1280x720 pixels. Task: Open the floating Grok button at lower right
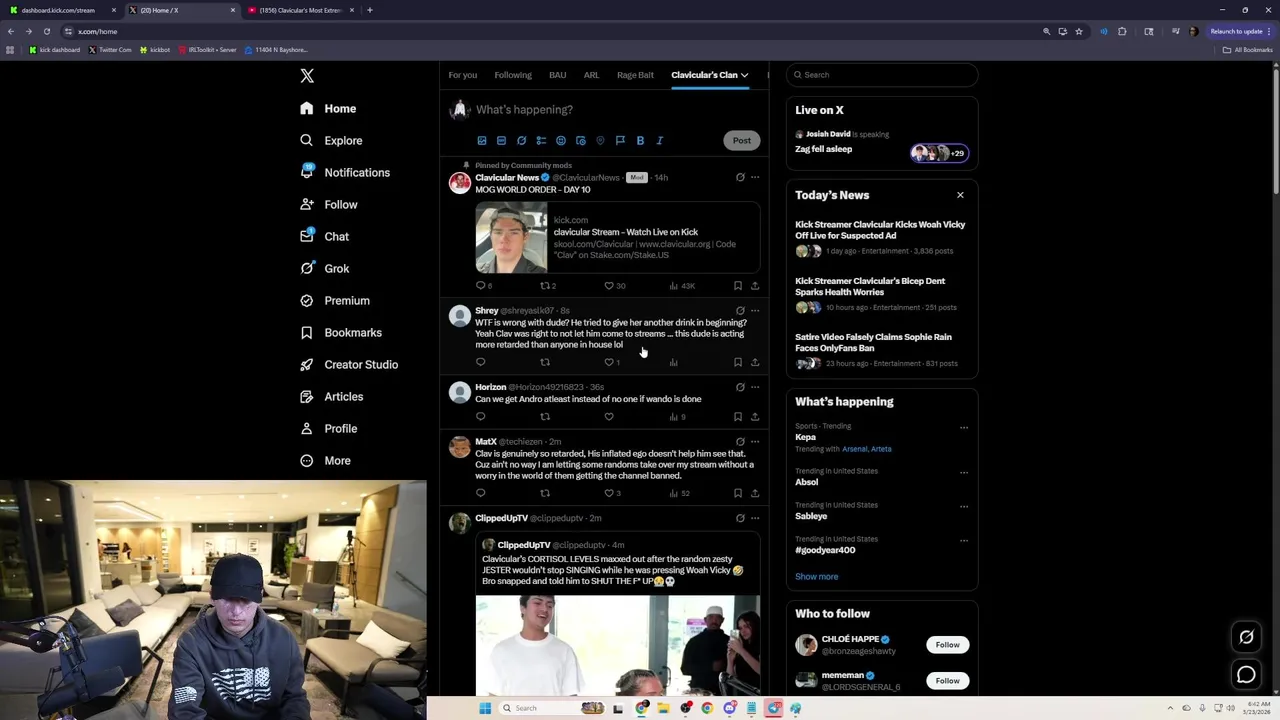point(1246,637)
